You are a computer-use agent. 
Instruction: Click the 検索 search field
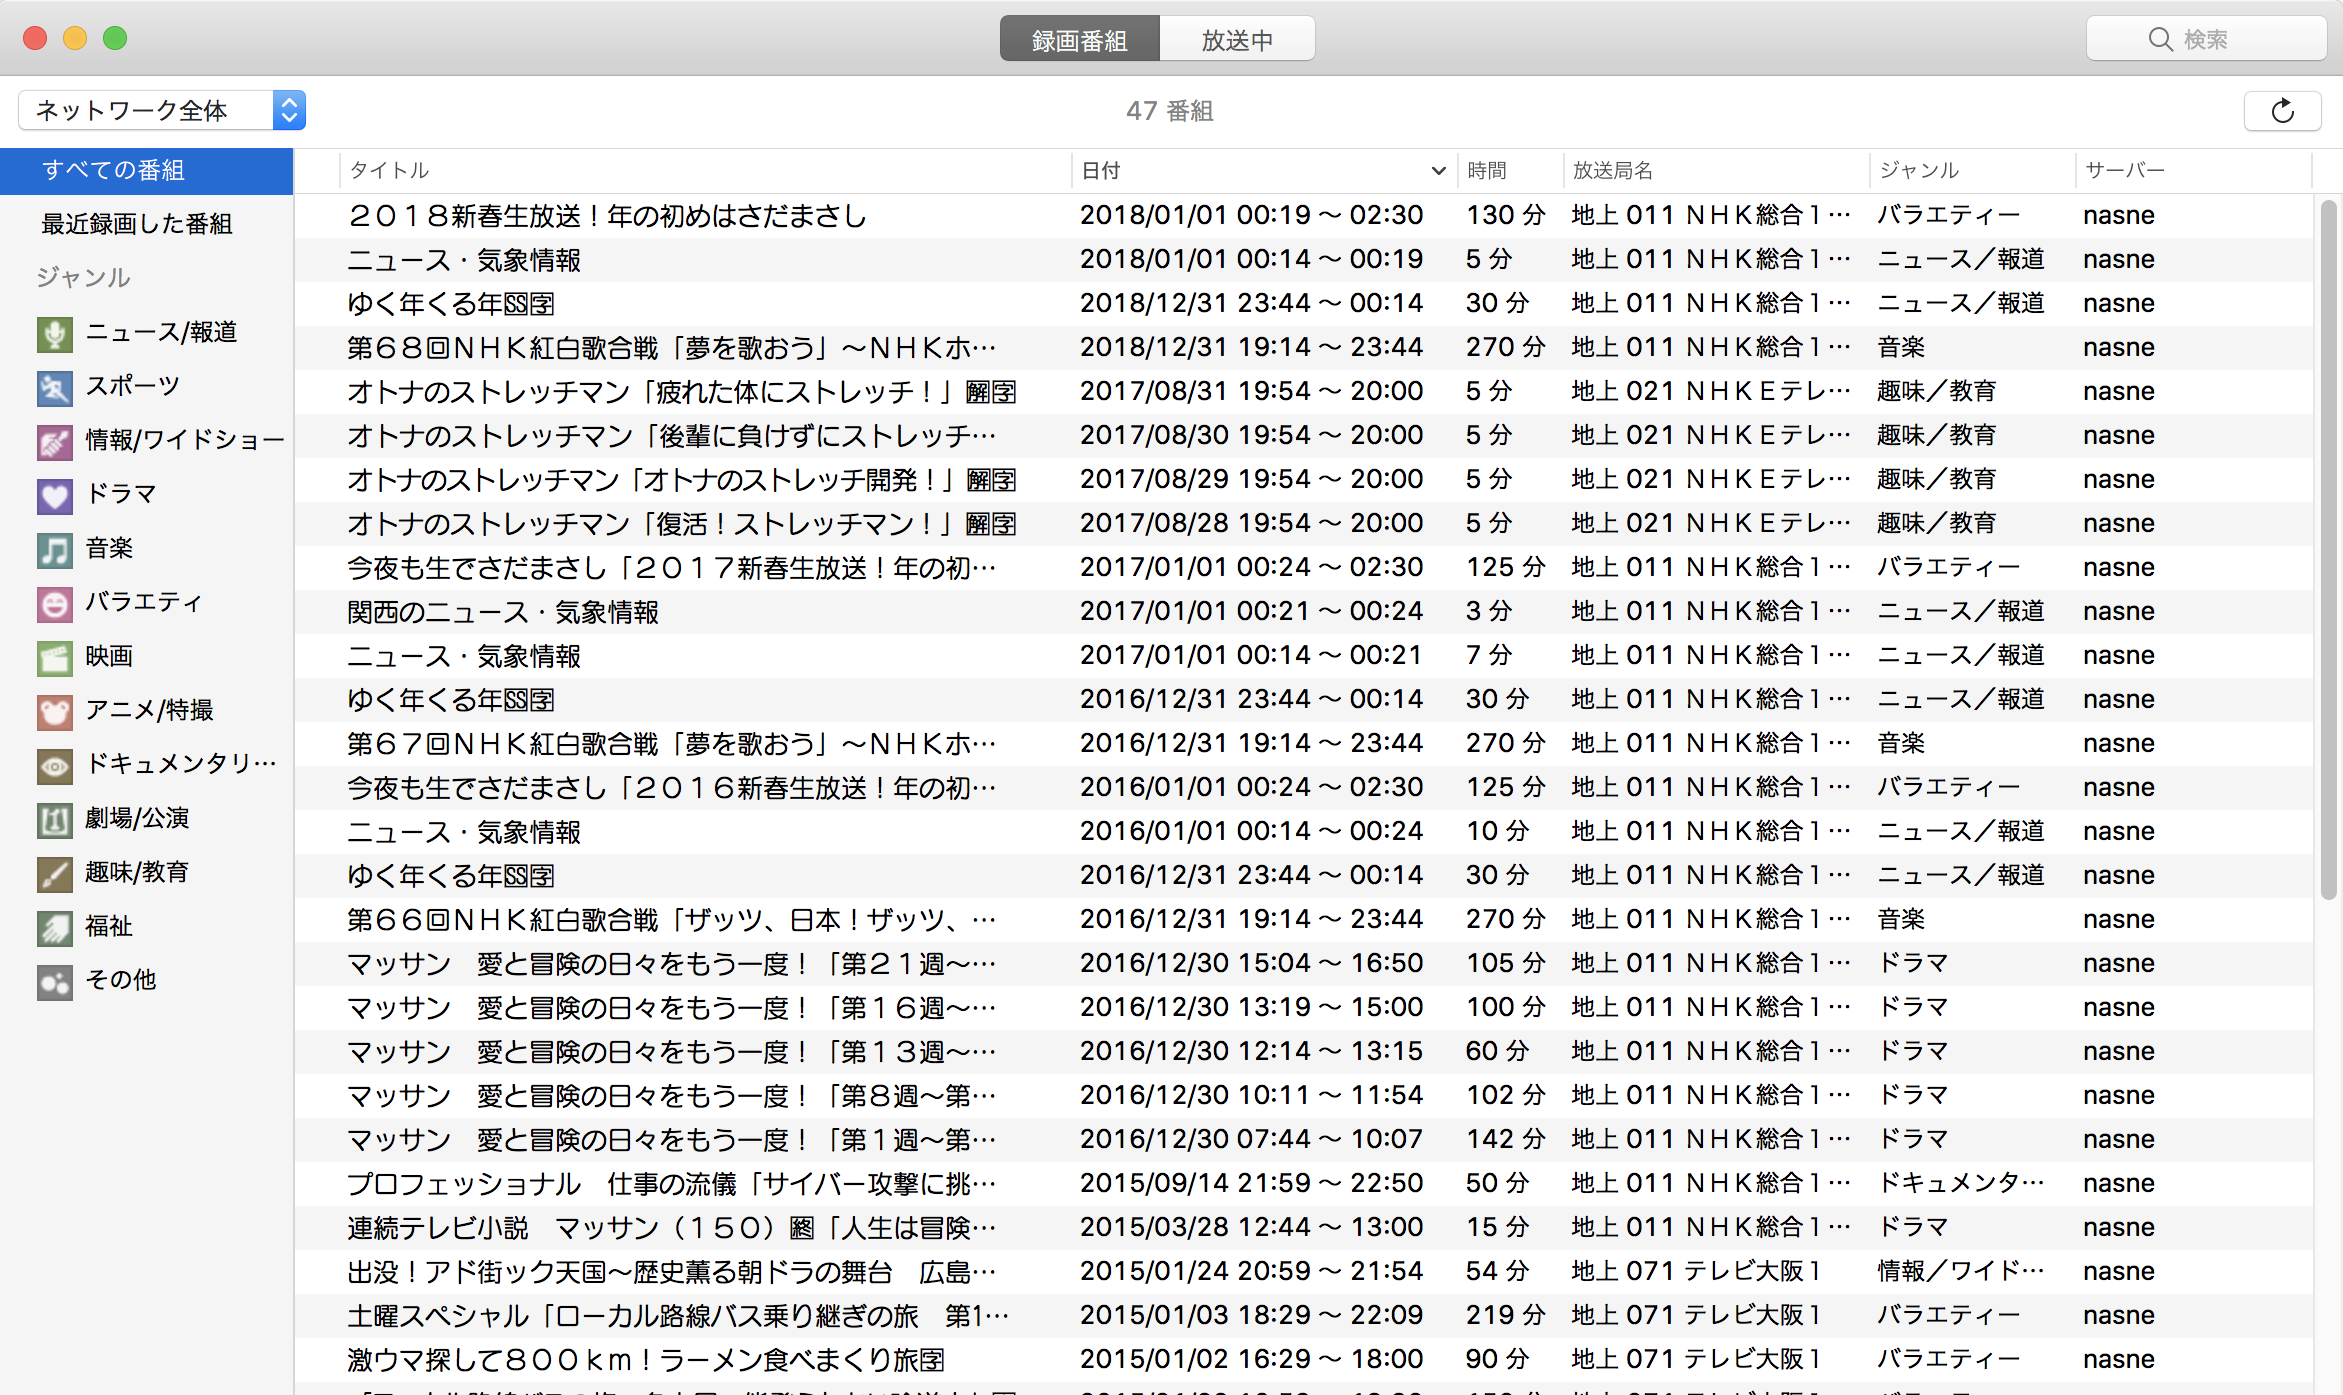point(2205,40)
